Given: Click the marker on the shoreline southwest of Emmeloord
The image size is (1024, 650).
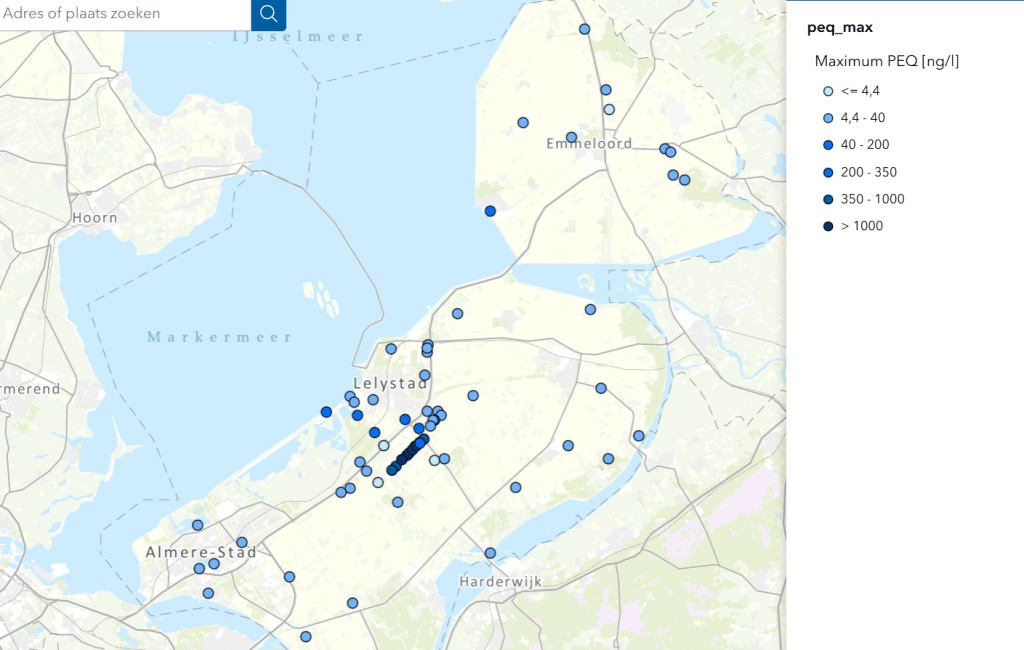Looking at the screenshot, I should (x=490, y=211).
